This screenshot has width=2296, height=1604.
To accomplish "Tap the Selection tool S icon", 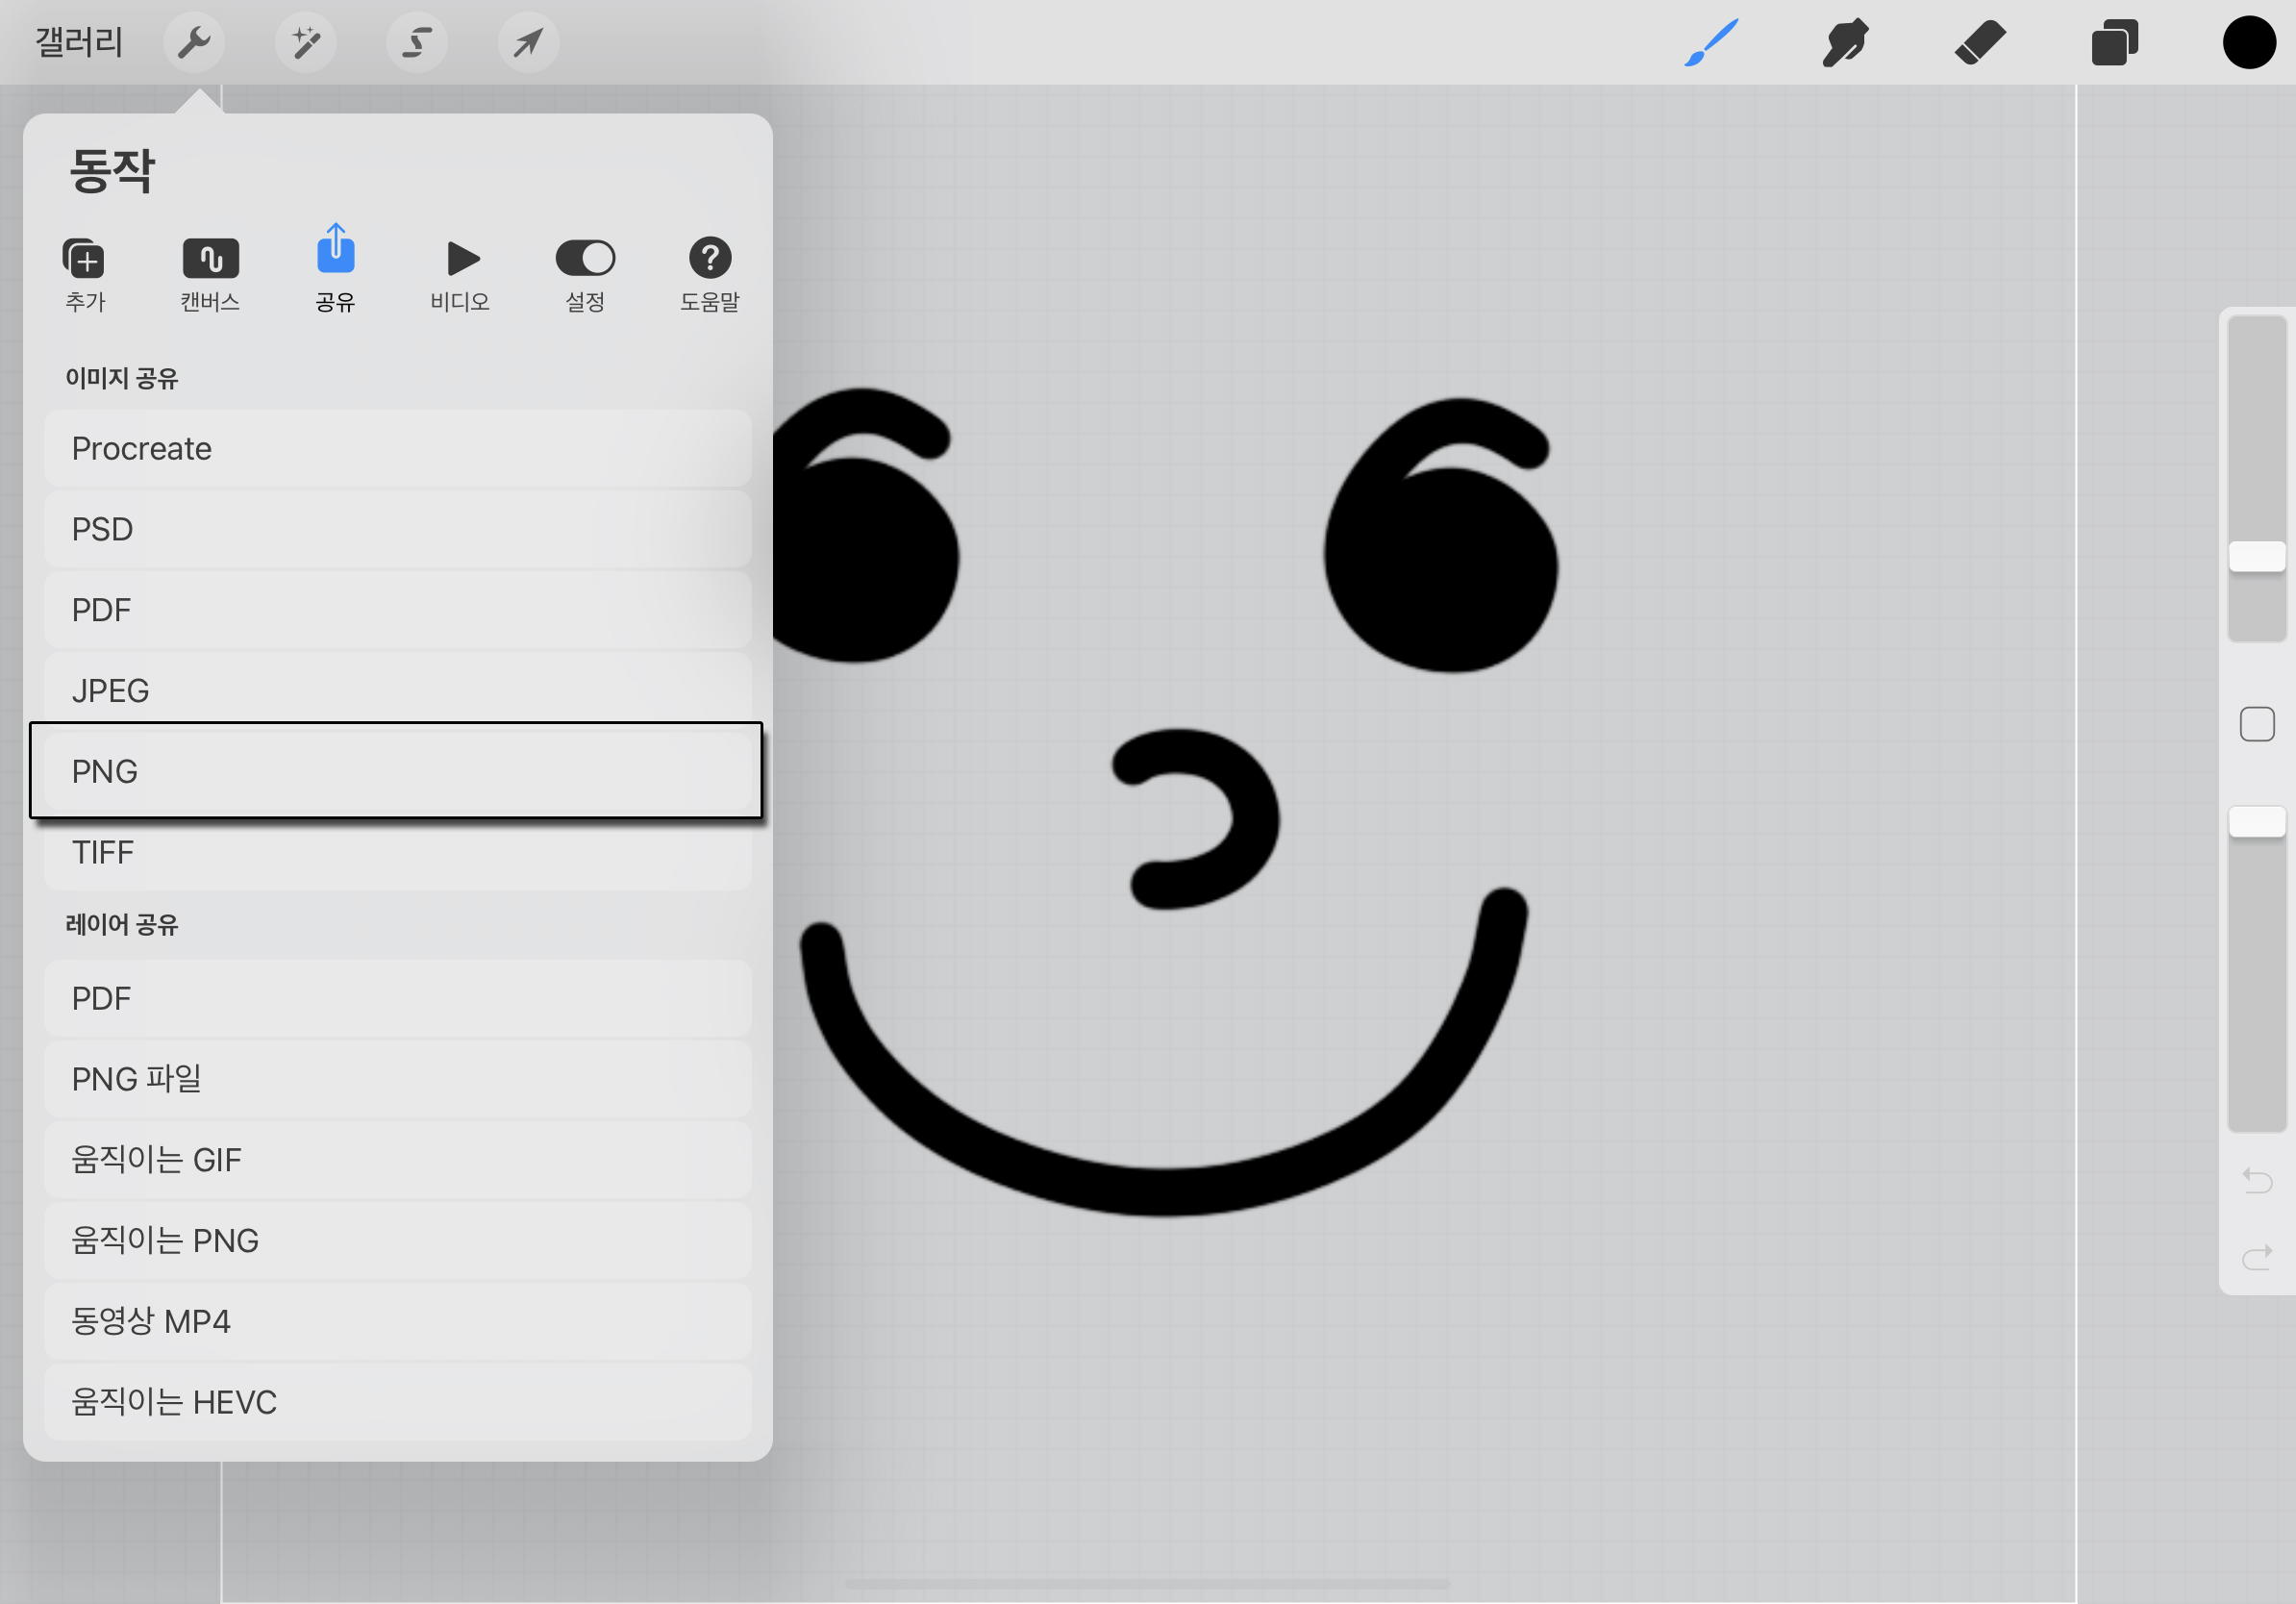I will coord(417,43).
